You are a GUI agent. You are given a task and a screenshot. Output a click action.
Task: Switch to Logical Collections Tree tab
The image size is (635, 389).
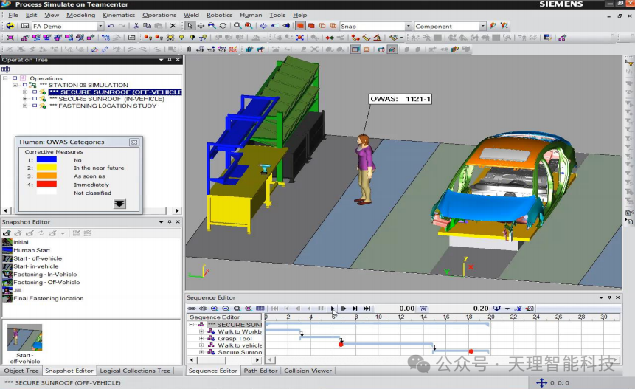click(x=135, y=370)
